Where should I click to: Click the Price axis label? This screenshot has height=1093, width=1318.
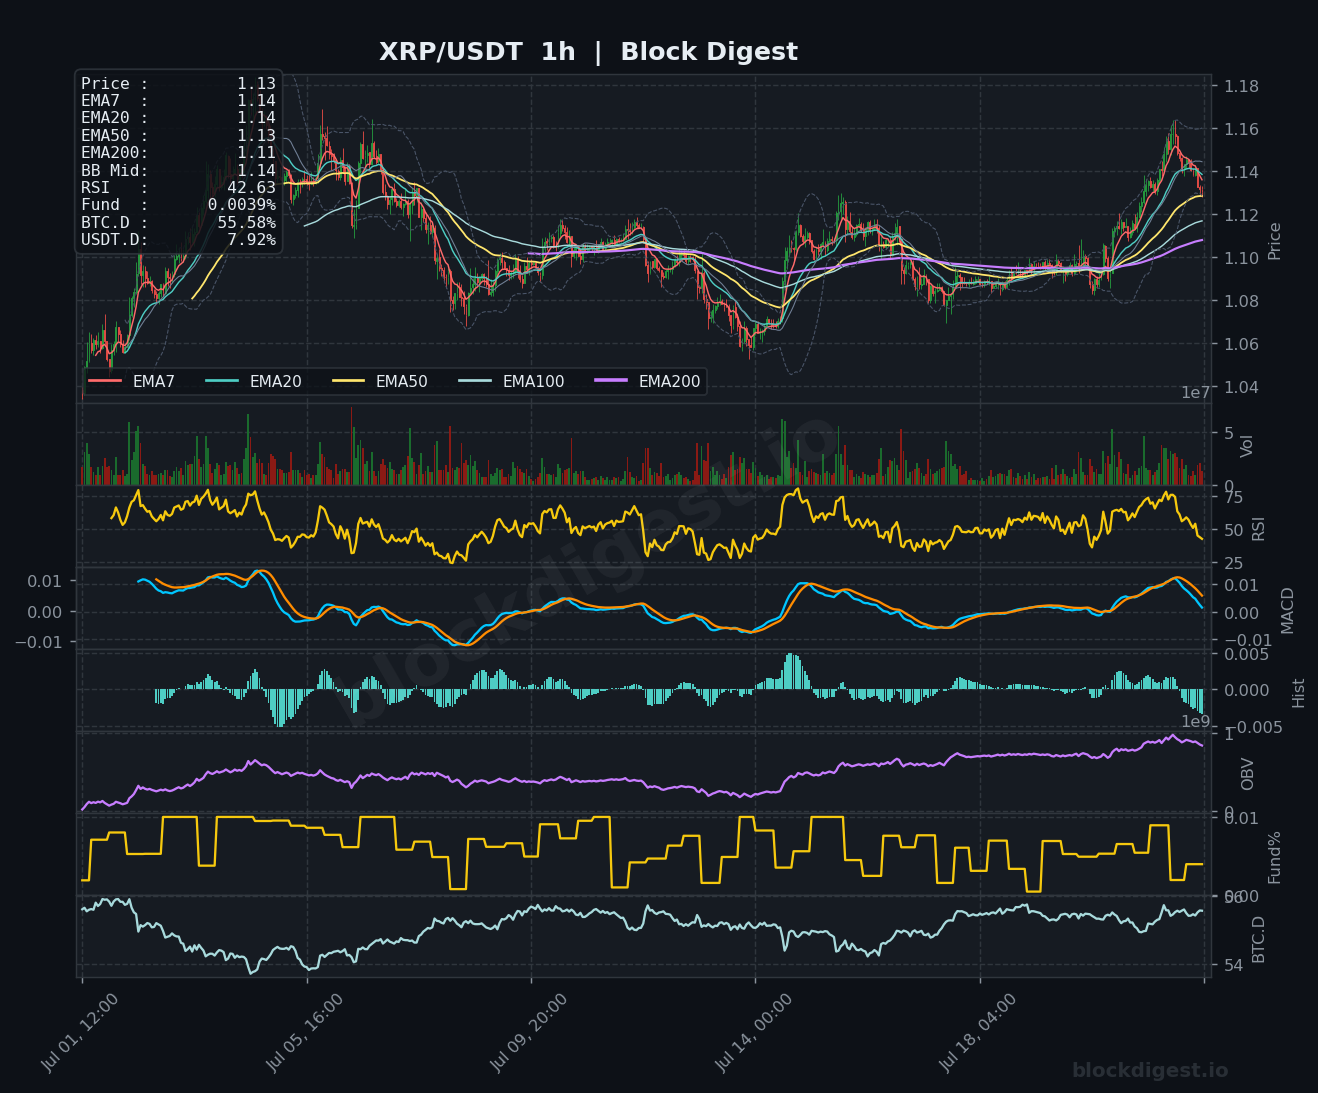(1275, 241)
